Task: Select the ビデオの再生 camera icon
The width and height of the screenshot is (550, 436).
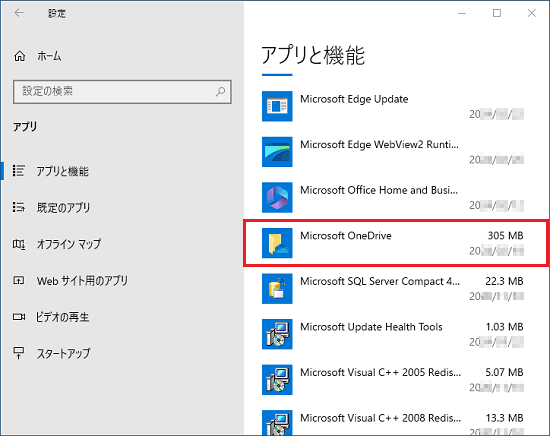Action: (19, 317)
